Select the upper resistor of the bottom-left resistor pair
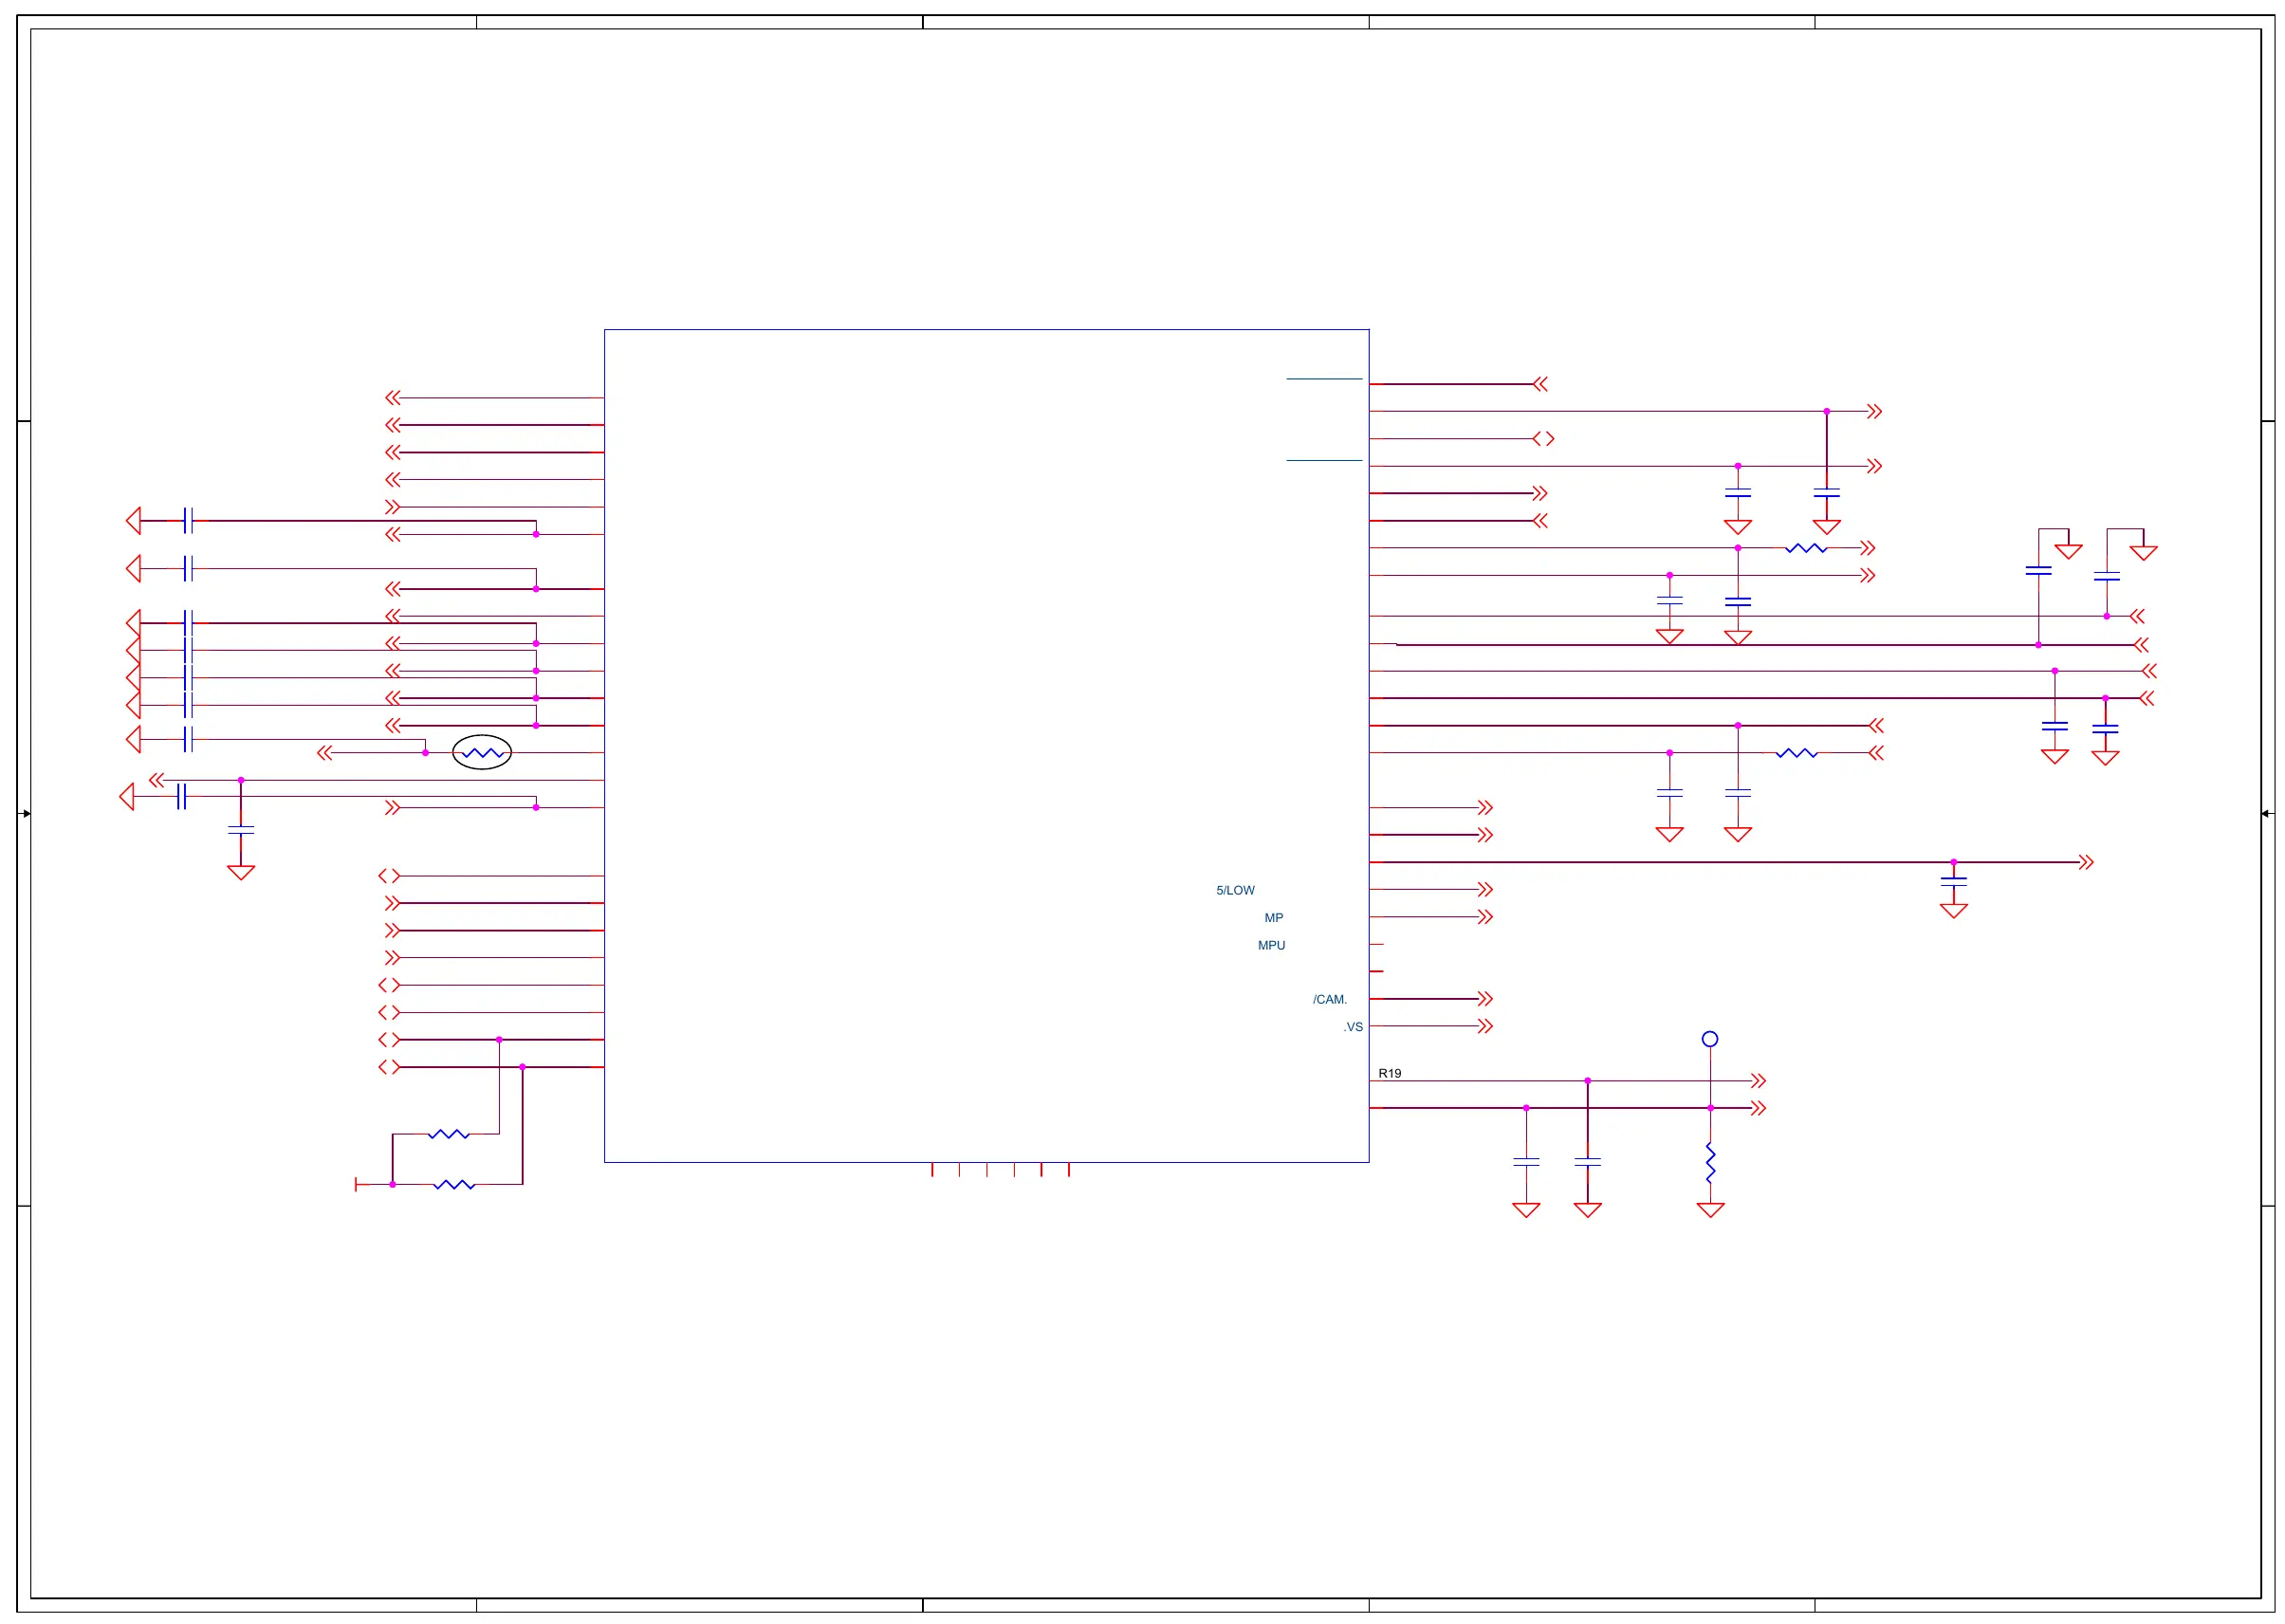 coord(448,1134)
